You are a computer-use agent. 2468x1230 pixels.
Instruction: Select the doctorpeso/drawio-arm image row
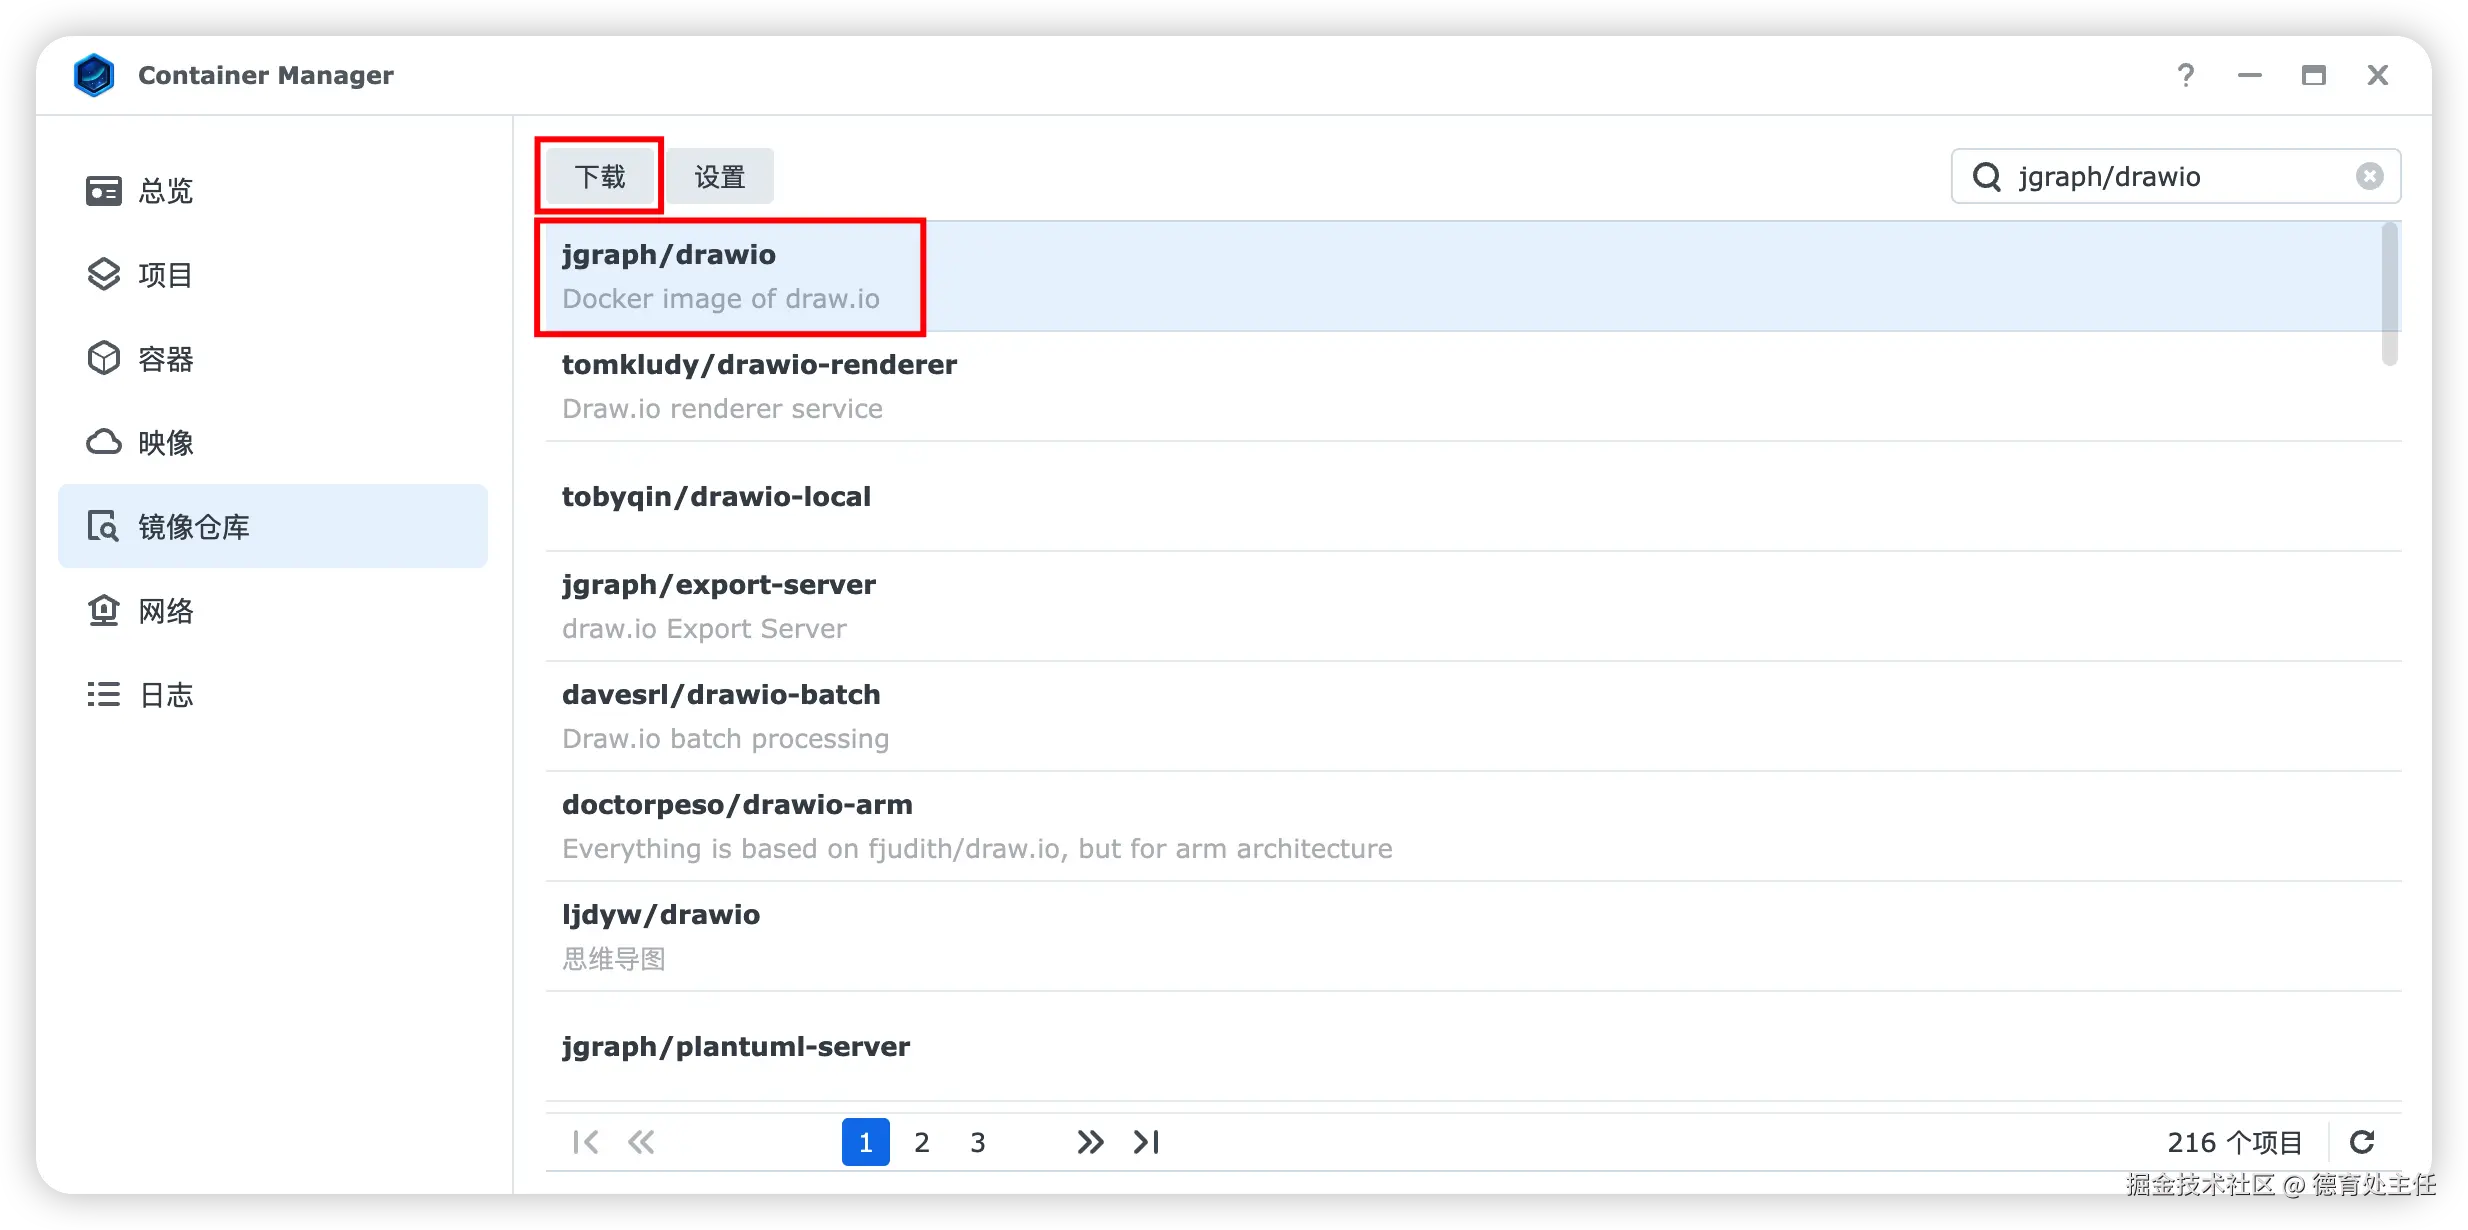tap(1400, 826)
